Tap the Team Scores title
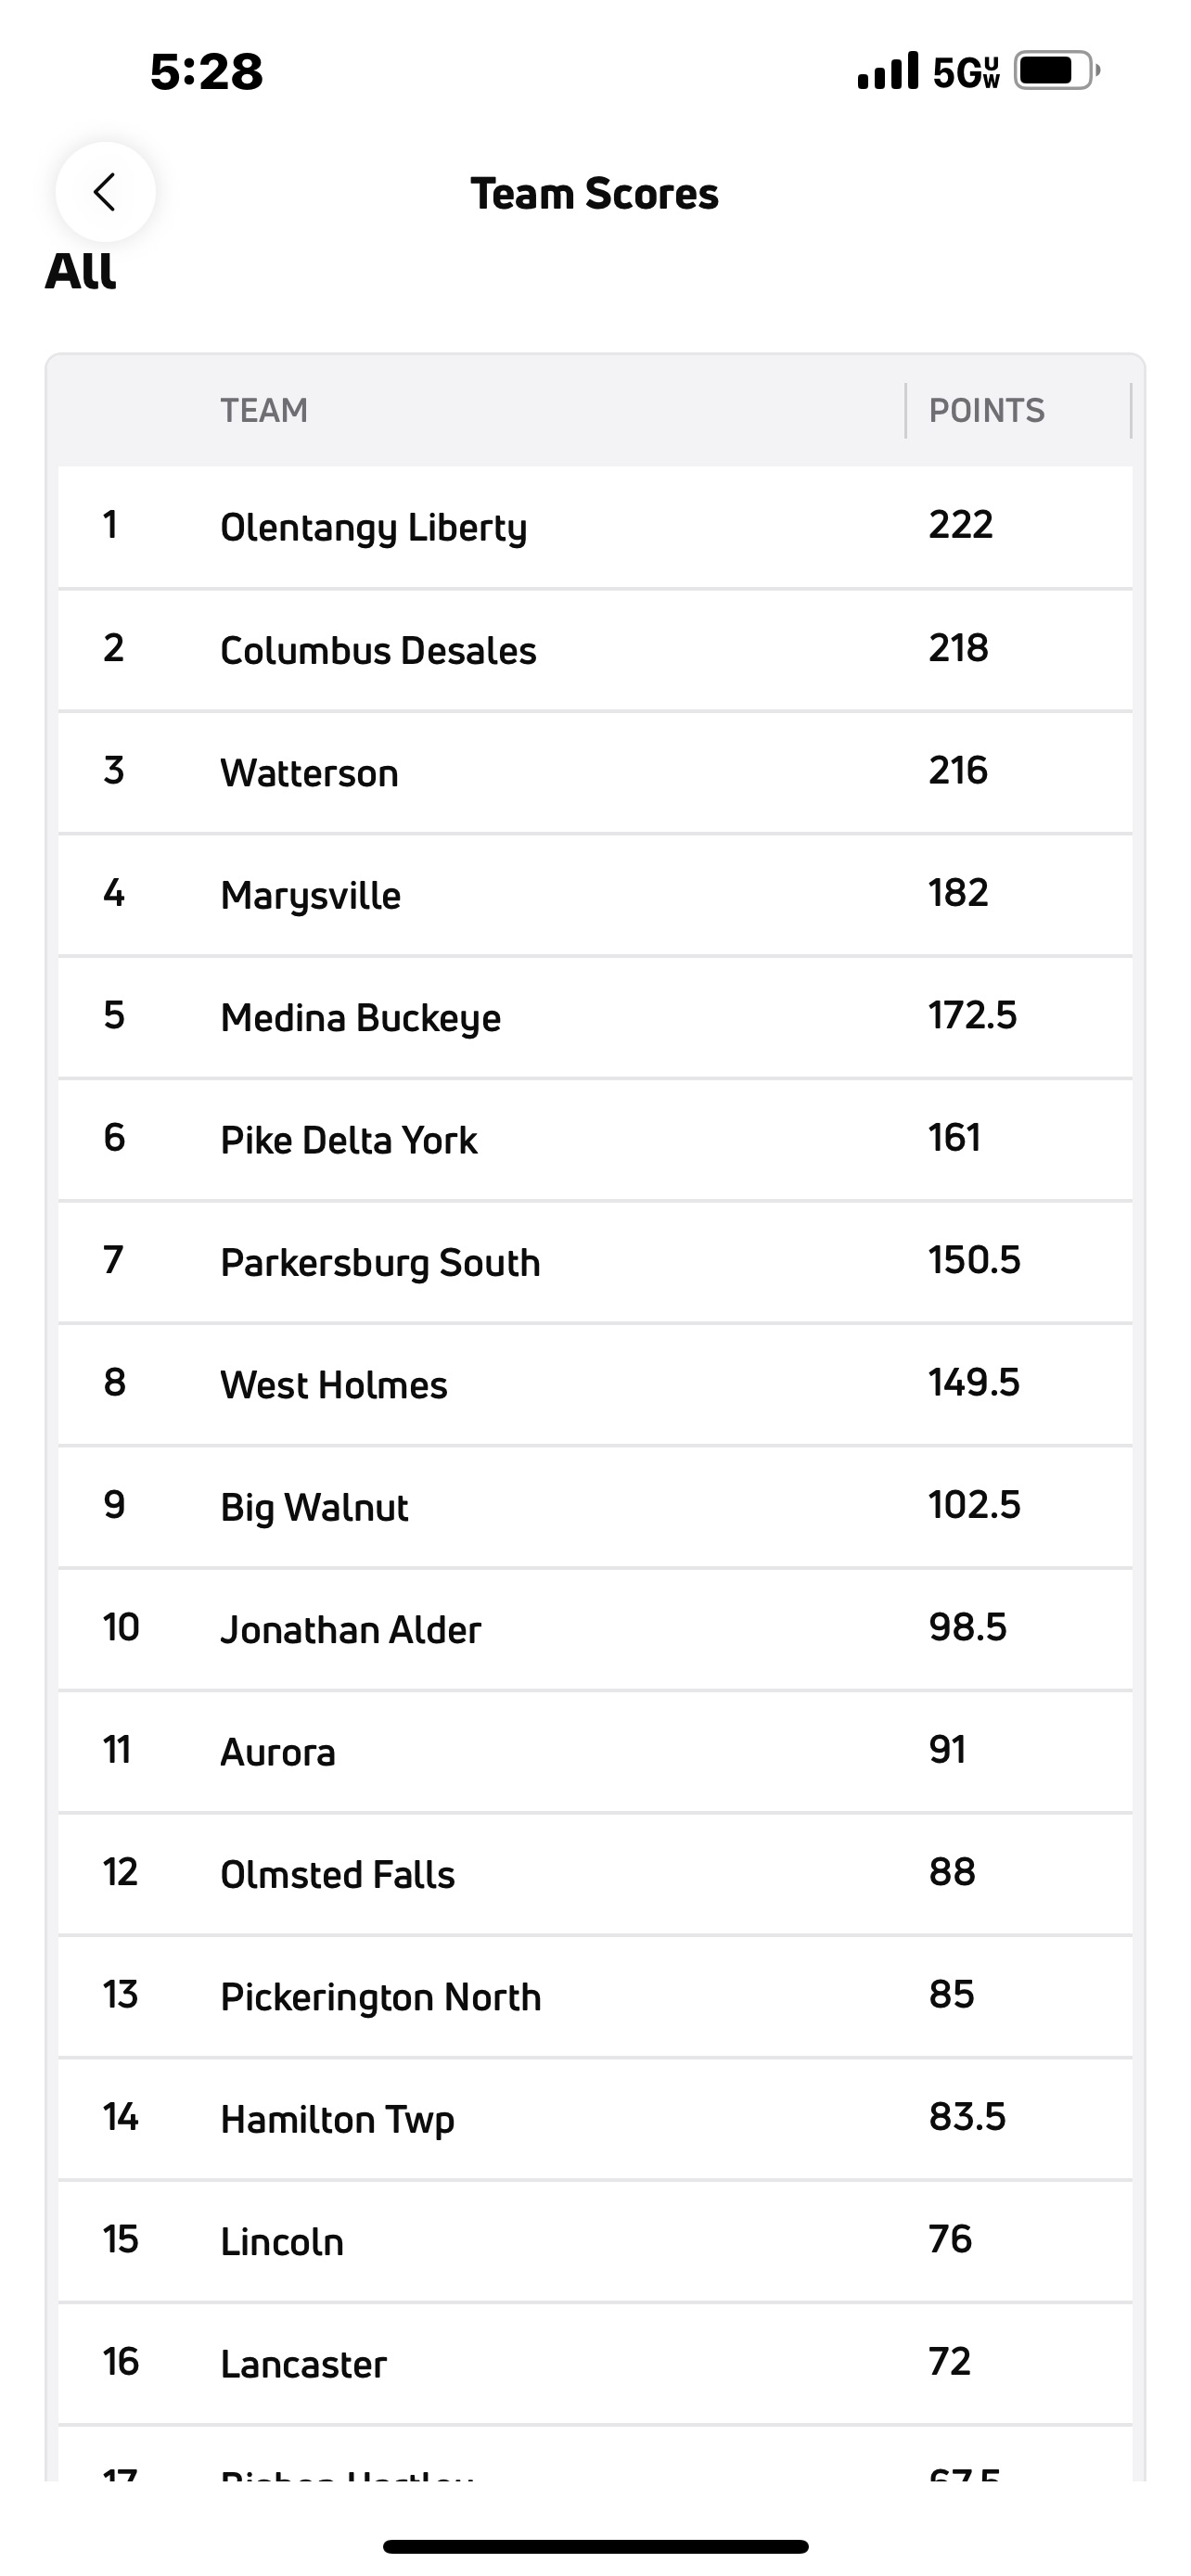 594,193
